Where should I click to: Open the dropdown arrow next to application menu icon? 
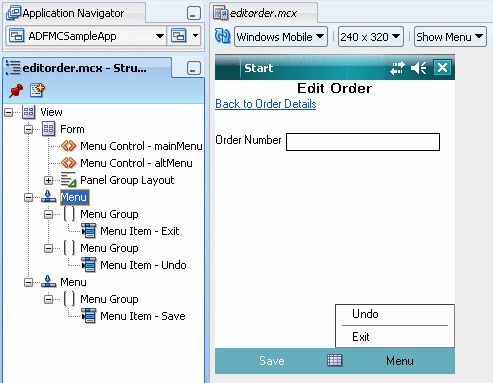[x=196, y=36]
